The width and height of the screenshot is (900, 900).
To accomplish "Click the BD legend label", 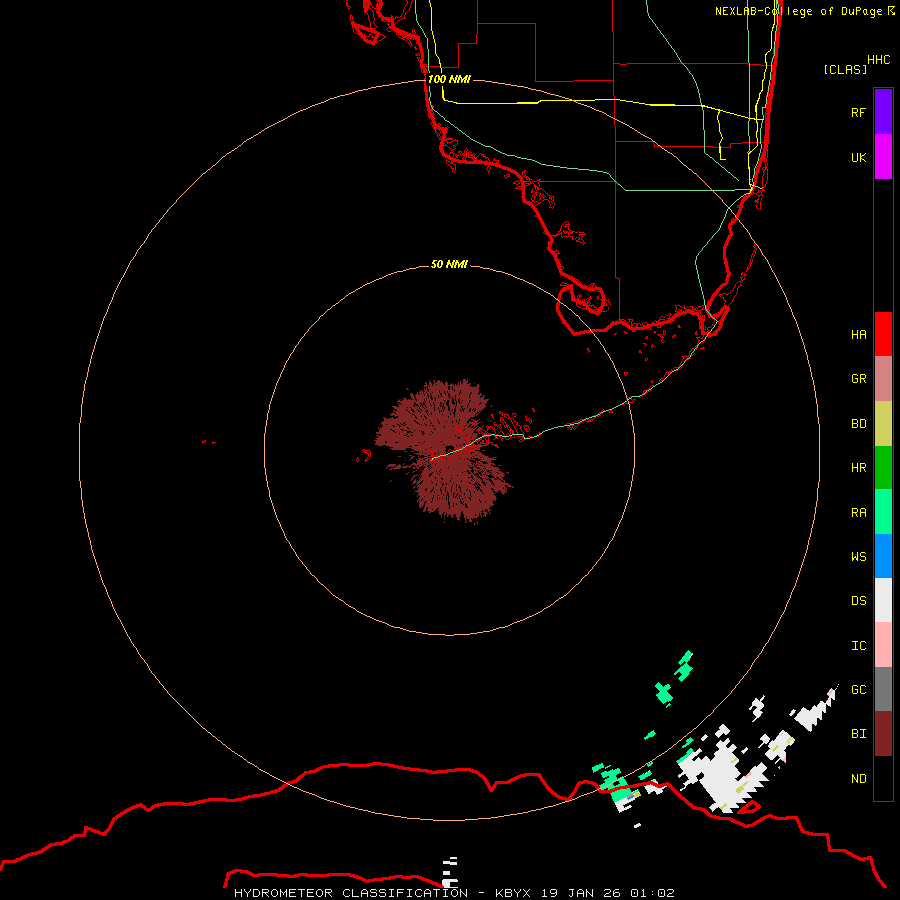I will coord(858,424).
